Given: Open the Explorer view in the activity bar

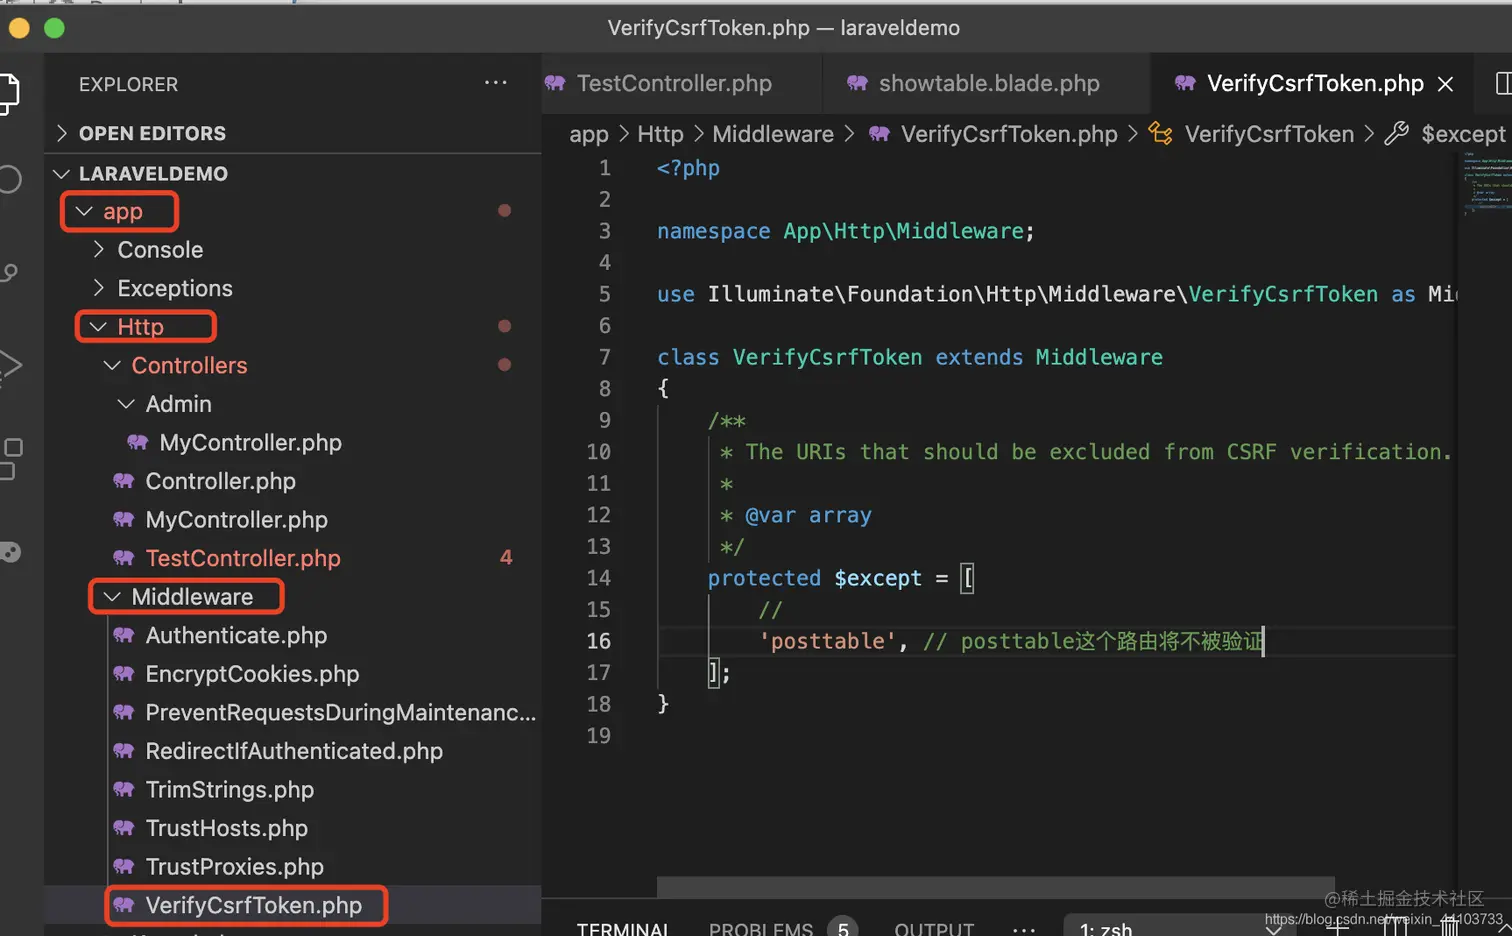Looking at the screenshot, I should click(8, 93).
